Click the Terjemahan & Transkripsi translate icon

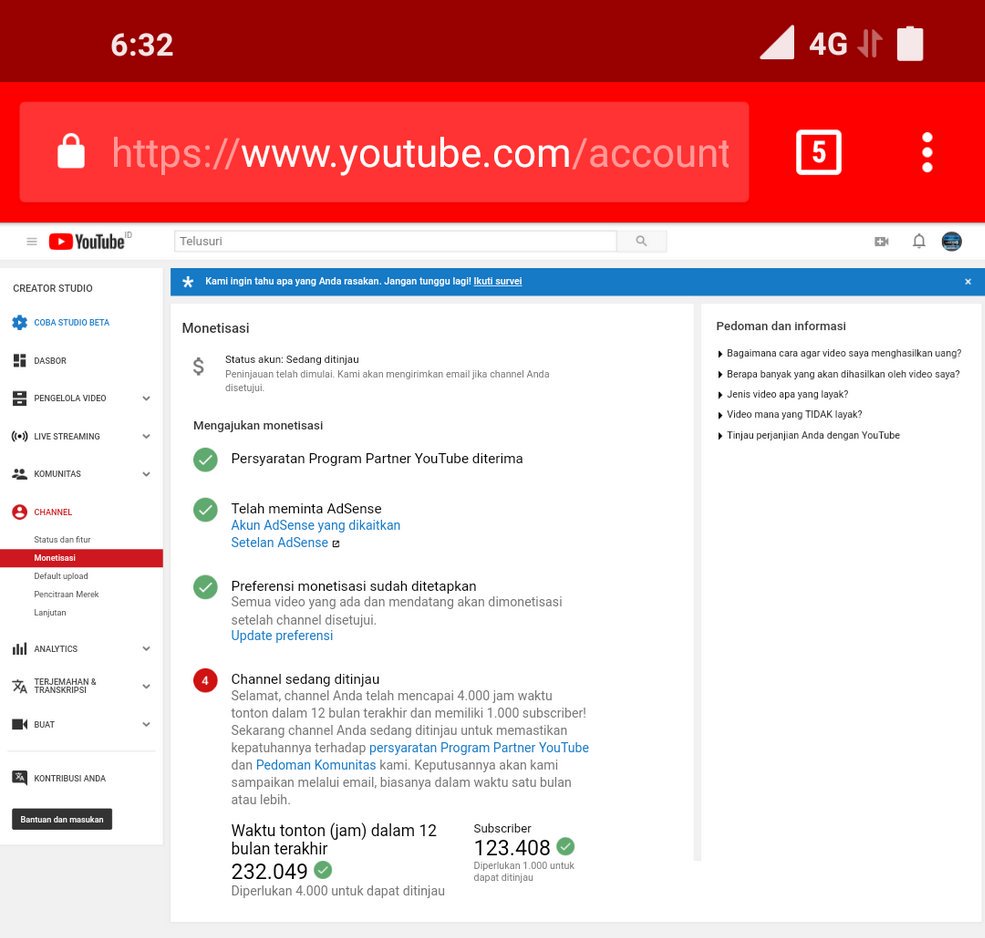(19, 686)
